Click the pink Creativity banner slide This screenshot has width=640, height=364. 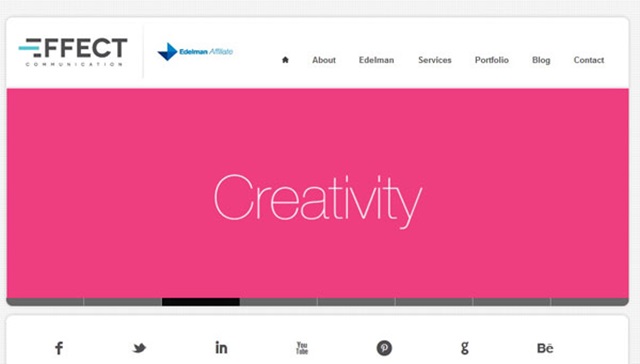tap(318, 193)
